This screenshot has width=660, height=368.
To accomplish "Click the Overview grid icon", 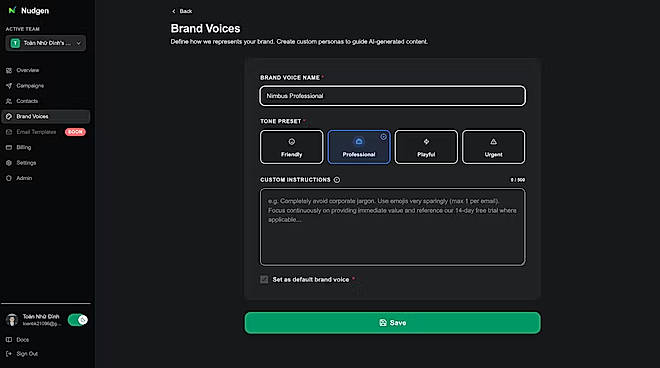I will [x=9, y=70].
